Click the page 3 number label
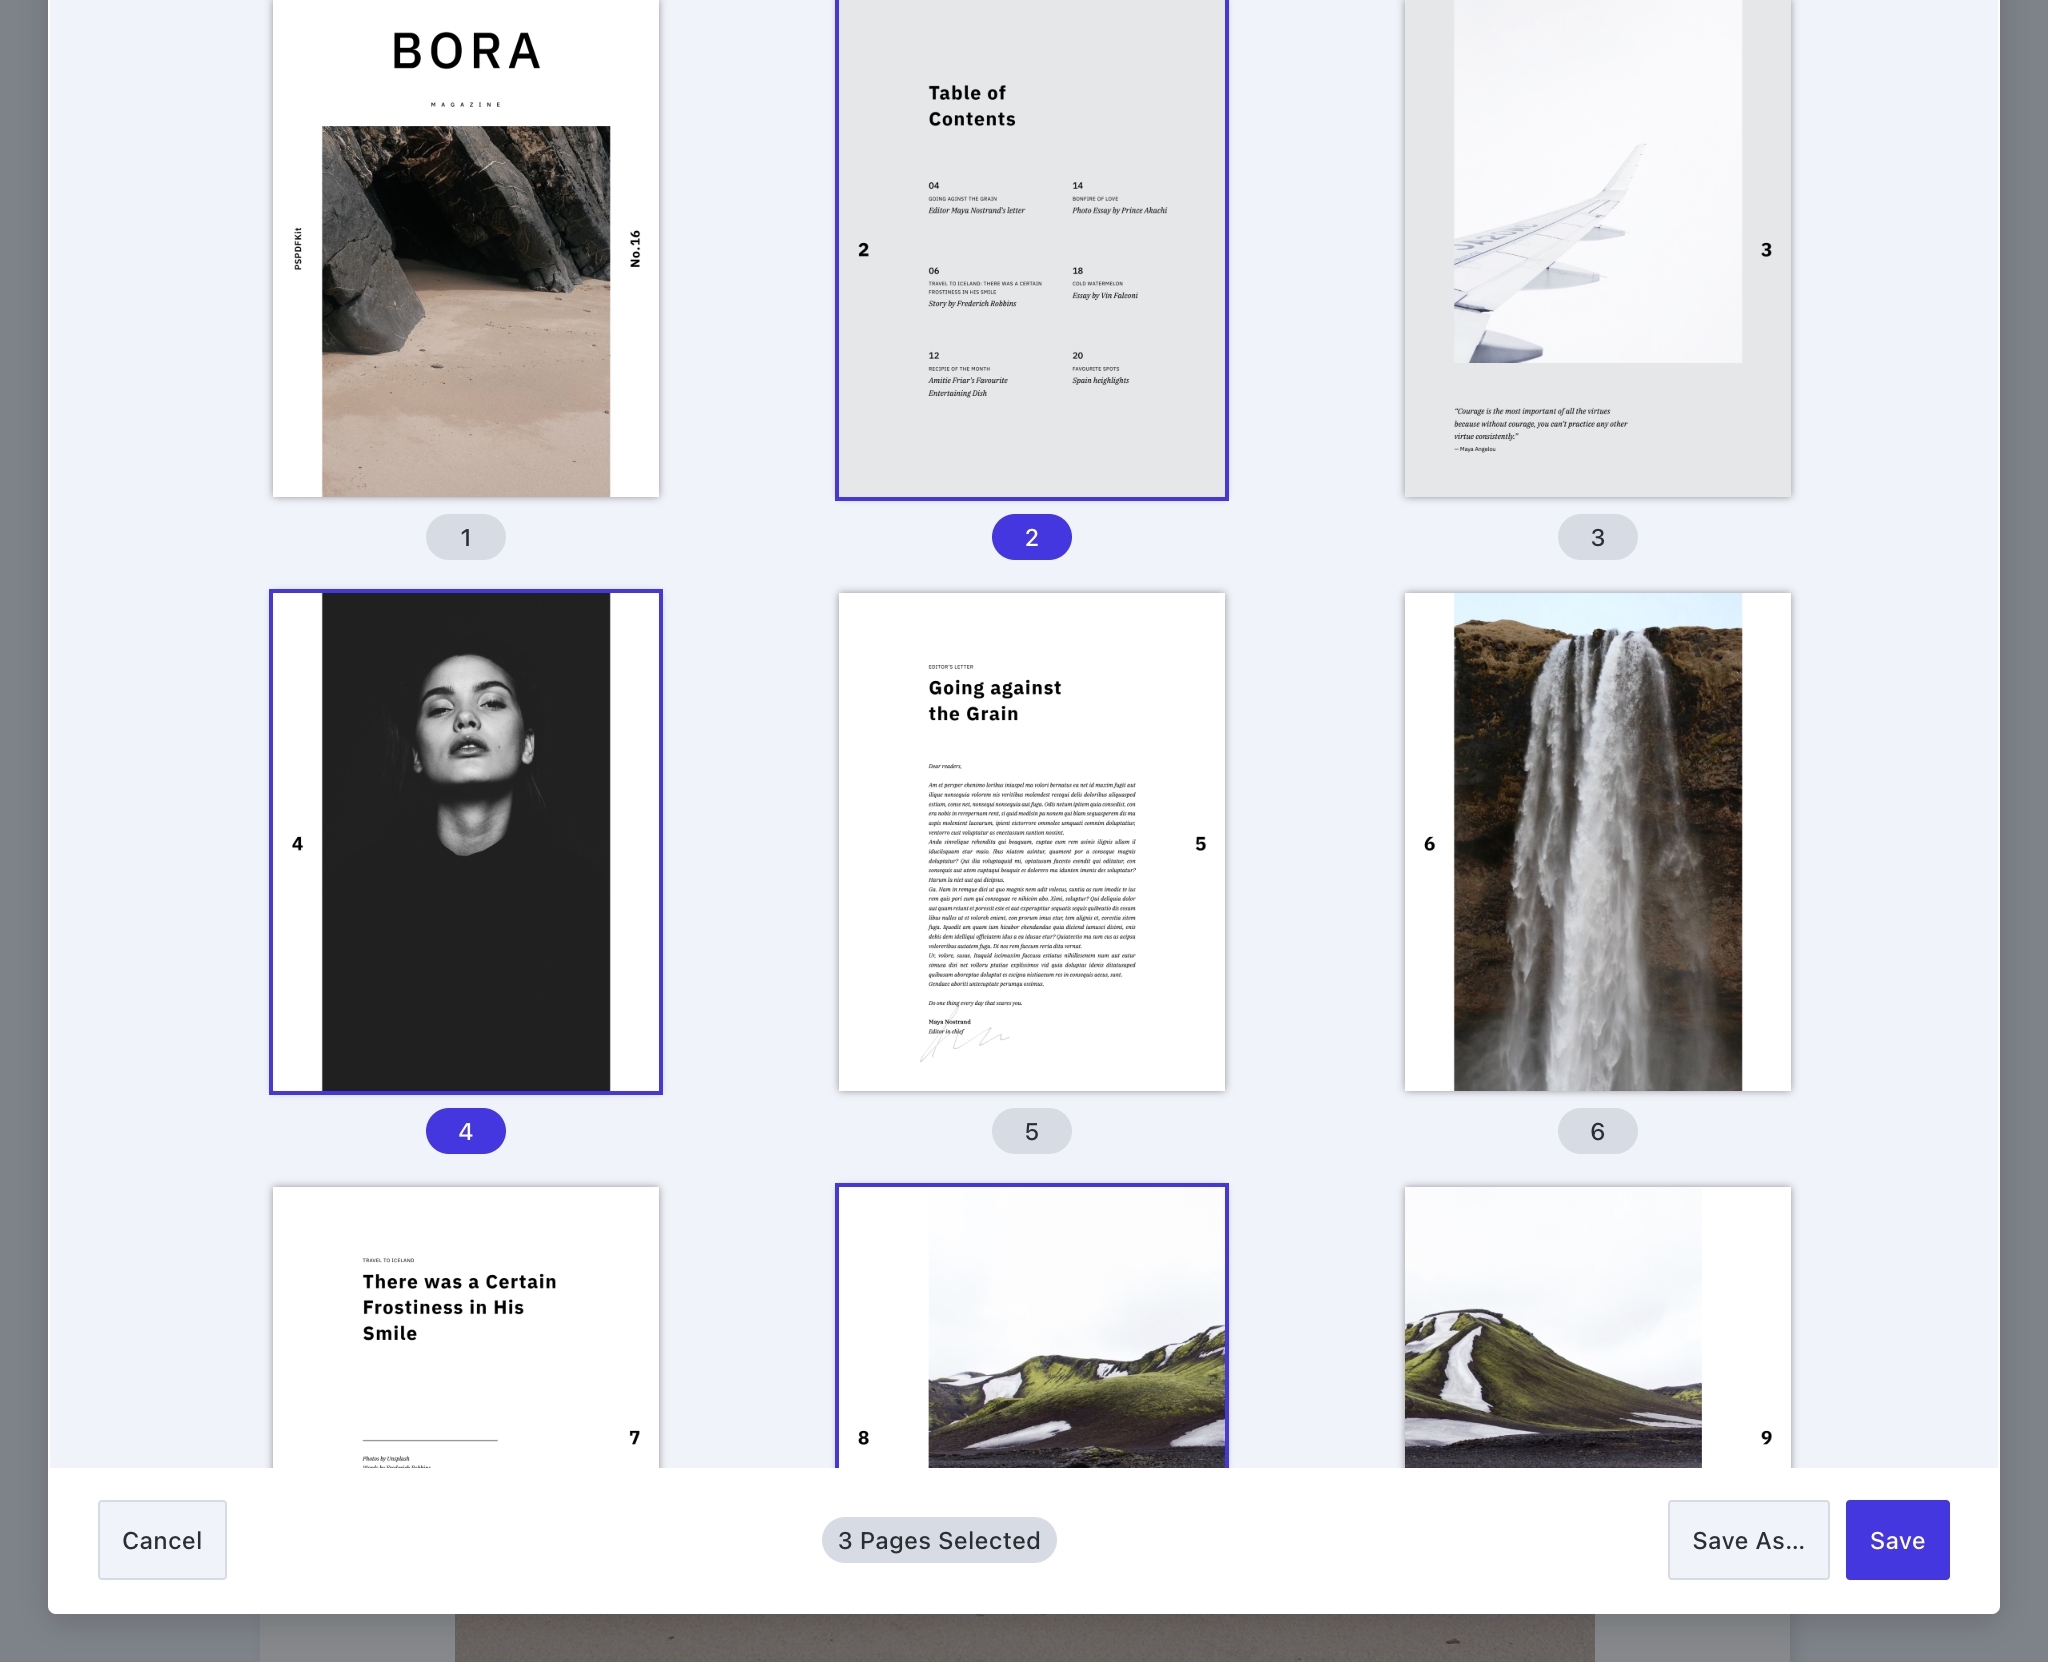Screen dimensions: 2048x1662 (1597, 538)
